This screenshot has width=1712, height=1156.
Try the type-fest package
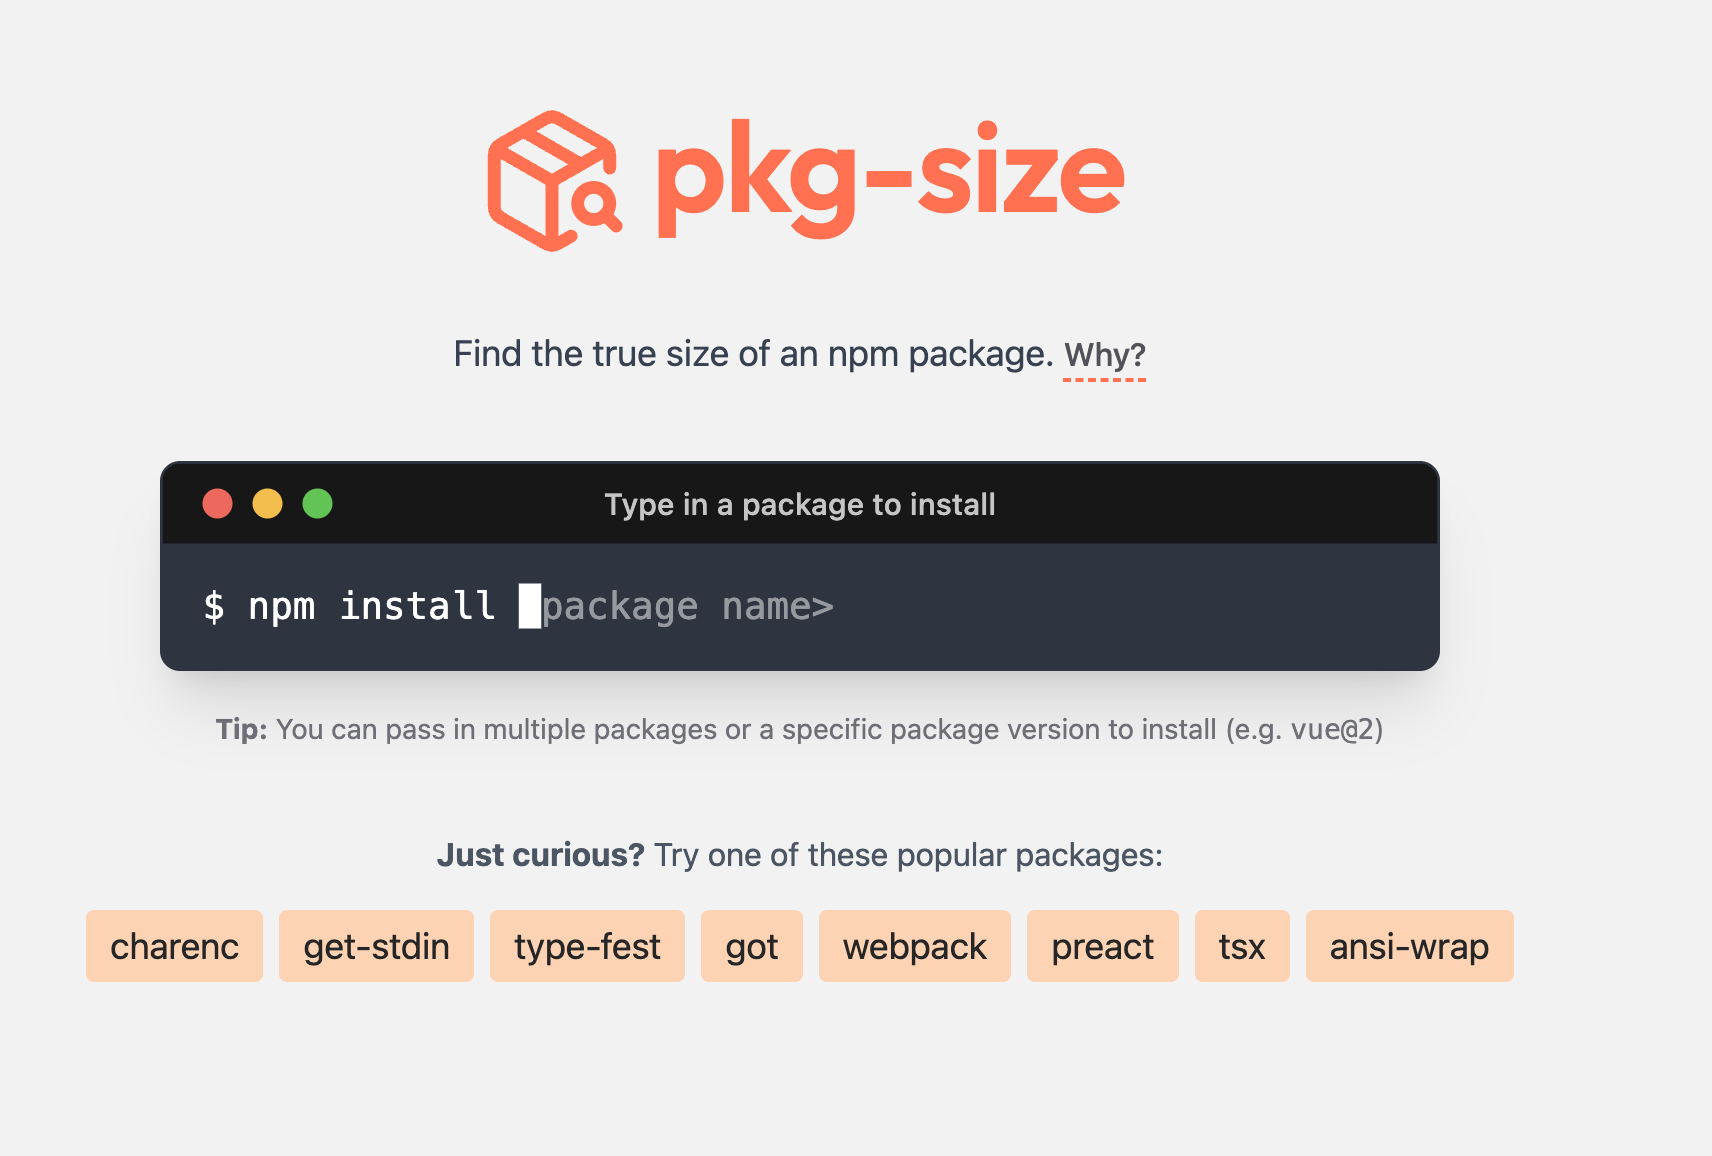click(587, 946)
